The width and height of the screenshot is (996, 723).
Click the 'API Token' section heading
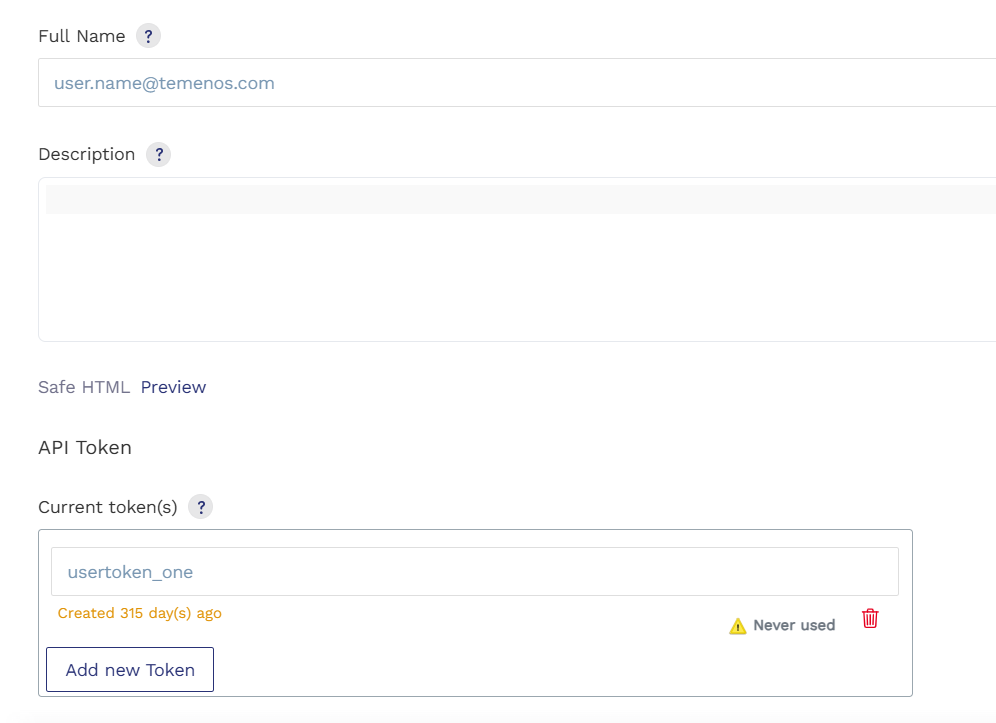[x=85, y=447]
